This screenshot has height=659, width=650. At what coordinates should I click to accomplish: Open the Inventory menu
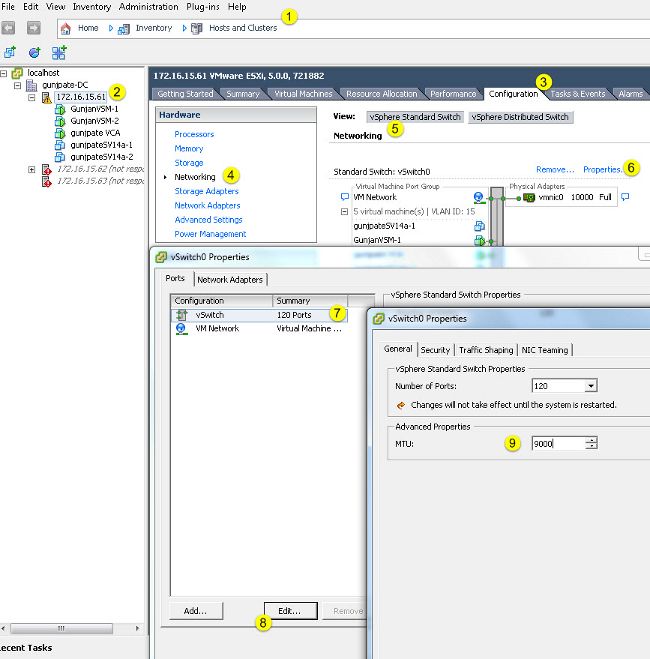[x=92, y=7]
